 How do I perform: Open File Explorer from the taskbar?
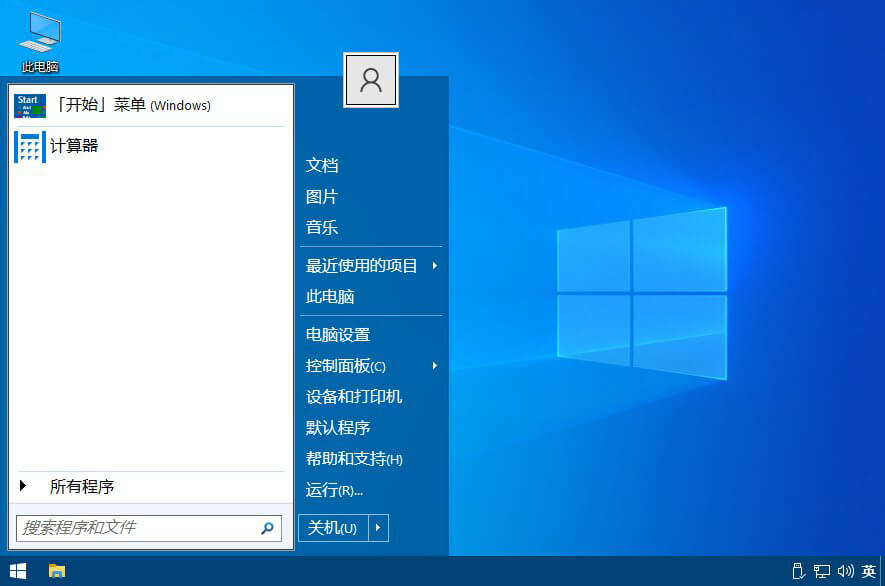tap(57, 572)
